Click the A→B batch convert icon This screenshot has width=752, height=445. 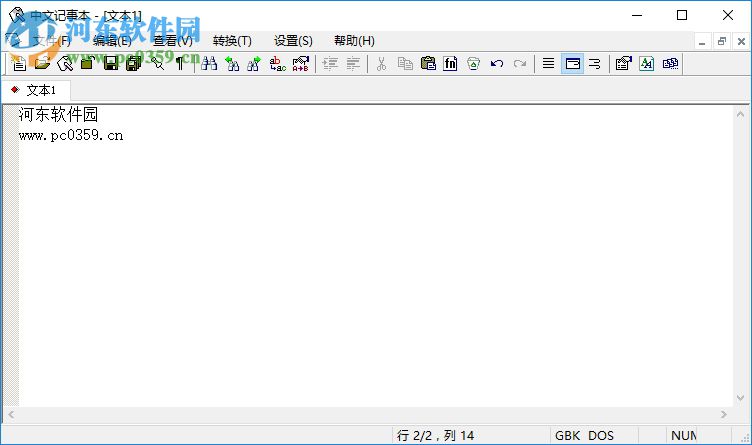coord(301,63)
